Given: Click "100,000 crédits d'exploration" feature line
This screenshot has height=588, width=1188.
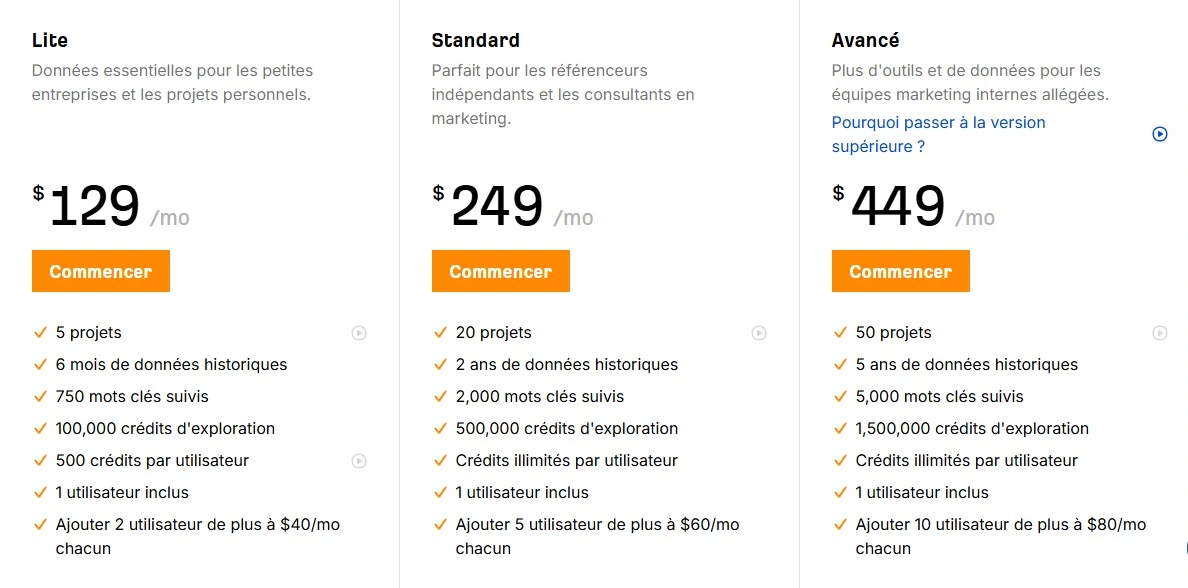Looking at the screenshot, I should [165, 428].
